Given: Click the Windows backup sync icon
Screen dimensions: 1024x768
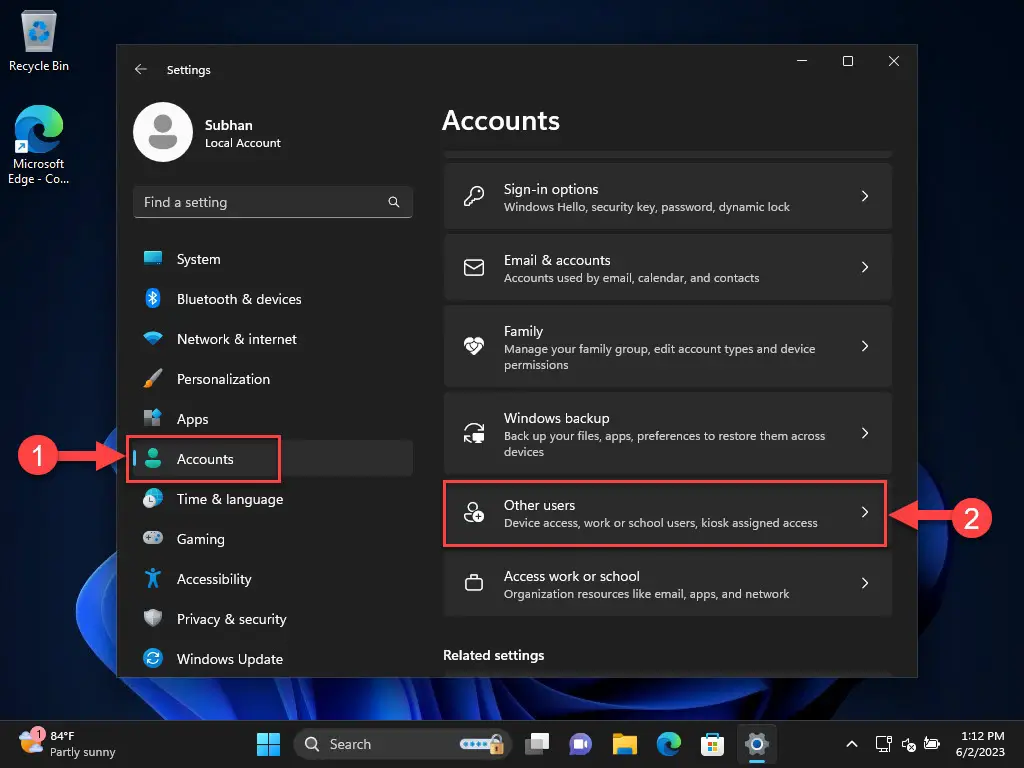Looking at the screenshot, I should [x=473, y=433].
